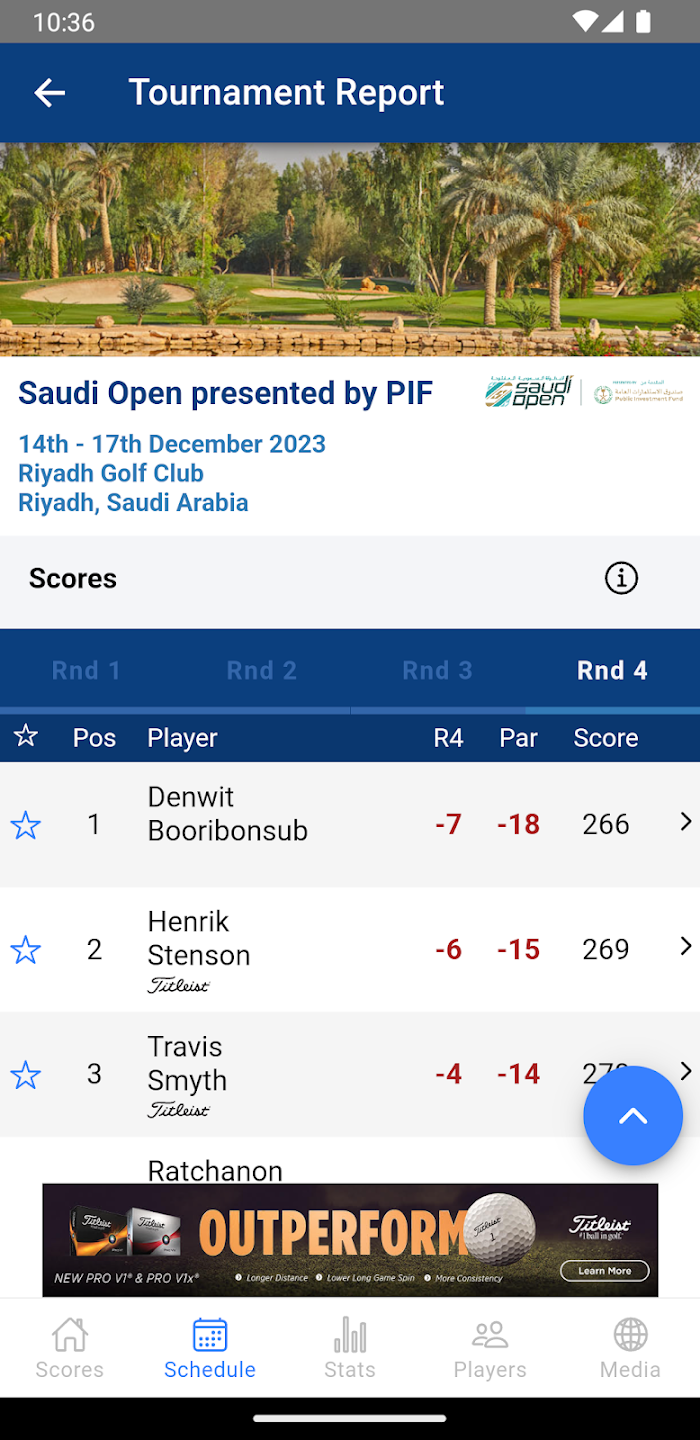Image resolution: width=700 pixels, height=1440 pixels.
Task: Open the Scores home tab icon
Action: 70,1334
